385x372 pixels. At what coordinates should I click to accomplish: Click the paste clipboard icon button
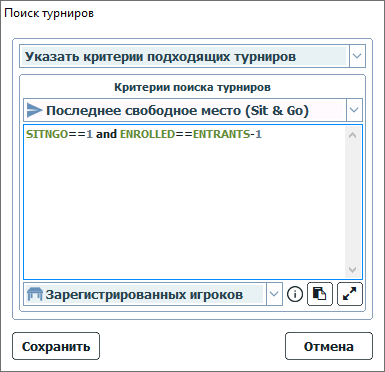click(320, 294)
